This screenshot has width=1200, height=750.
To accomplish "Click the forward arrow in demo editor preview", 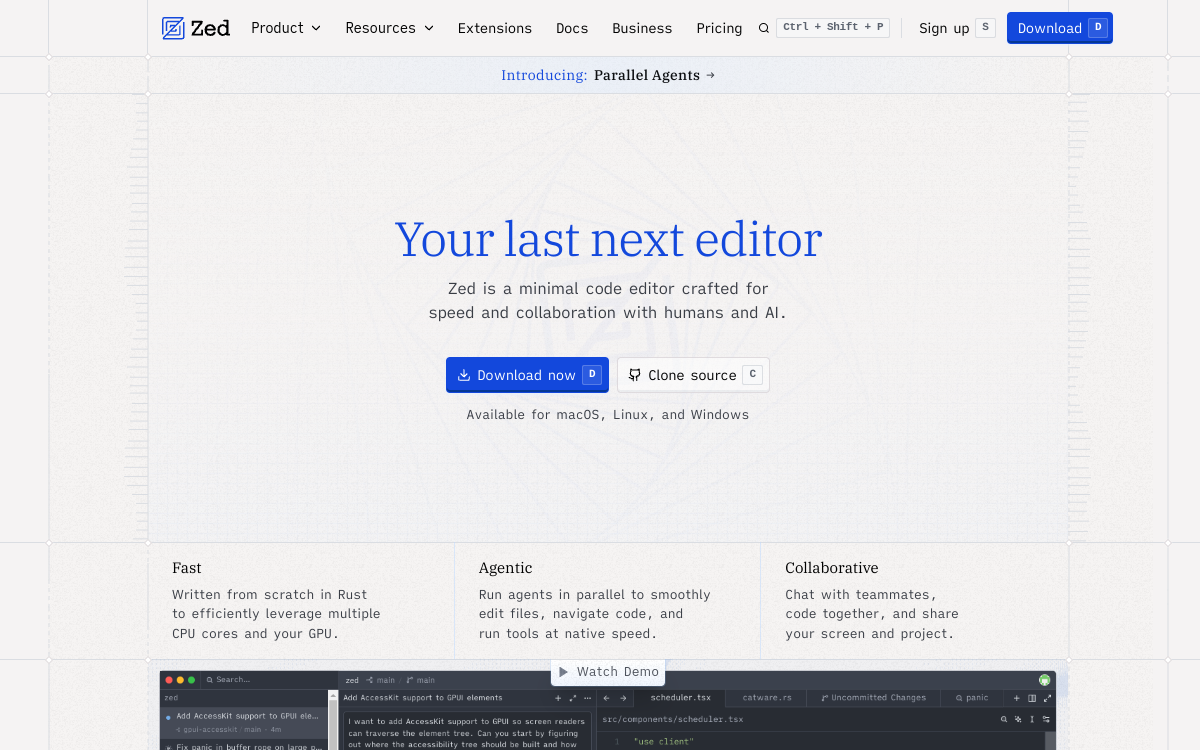I will [x=623, y=698].
